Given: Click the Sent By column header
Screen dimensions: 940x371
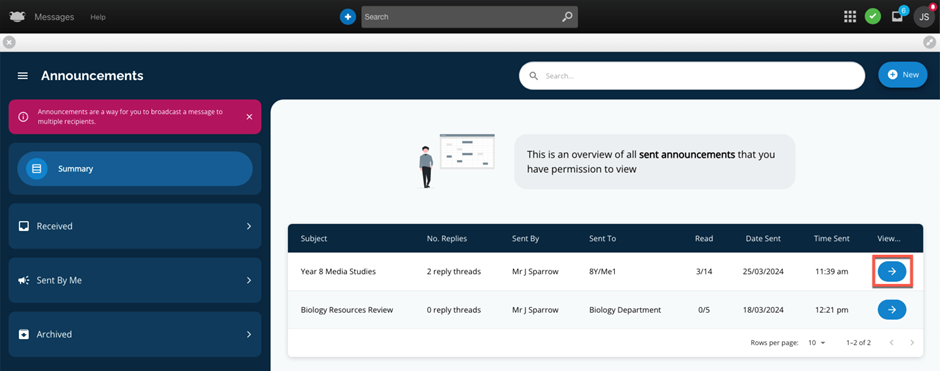Looking at the screenshot, I should (x=526, y=239).
